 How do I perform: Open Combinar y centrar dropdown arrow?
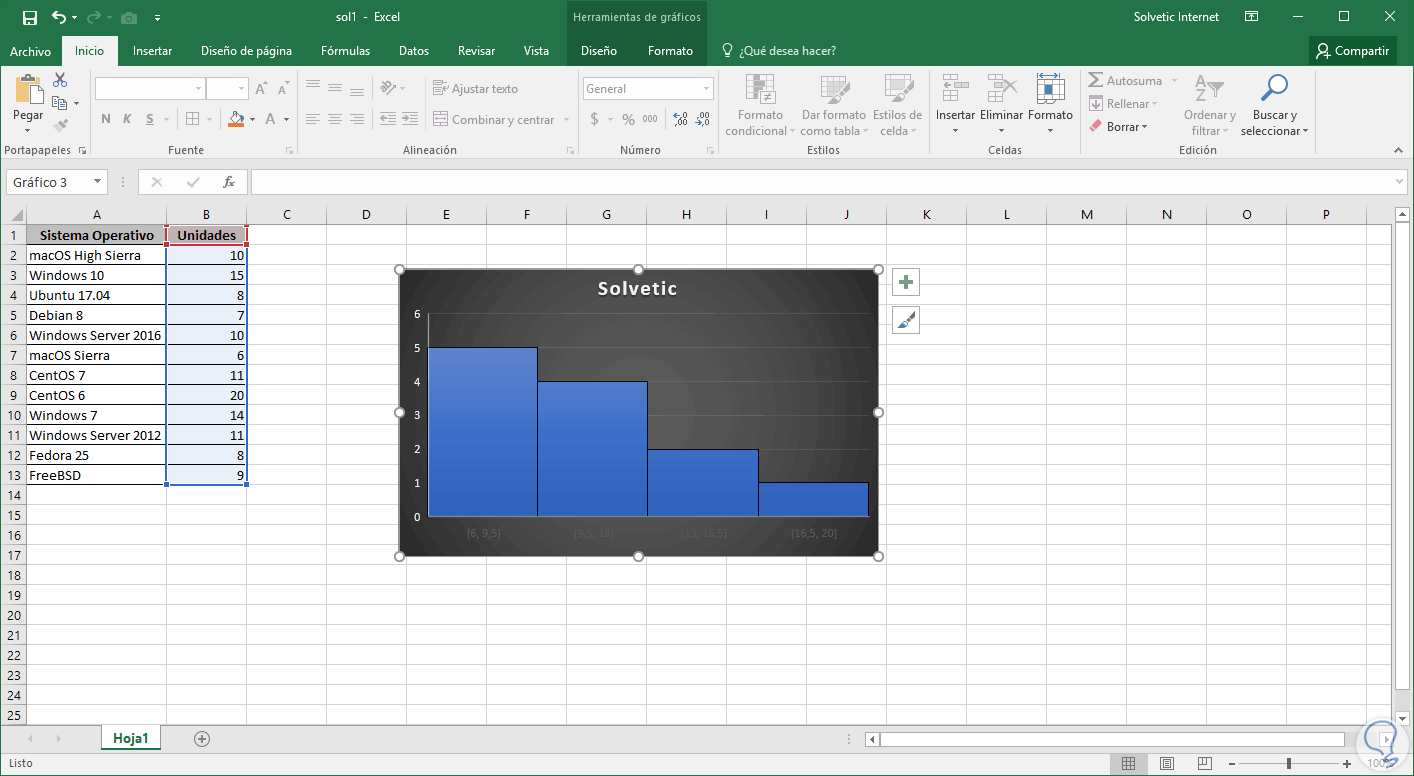(x=567, y=120)
